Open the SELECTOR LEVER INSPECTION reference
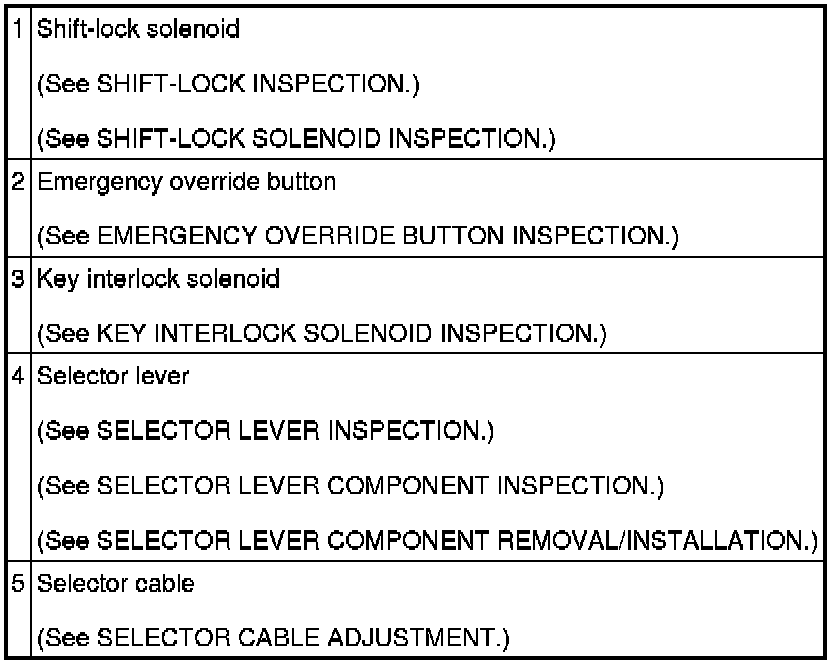This screenshot has height=664, width=832. pyautogui.click(x=291, y=432)
